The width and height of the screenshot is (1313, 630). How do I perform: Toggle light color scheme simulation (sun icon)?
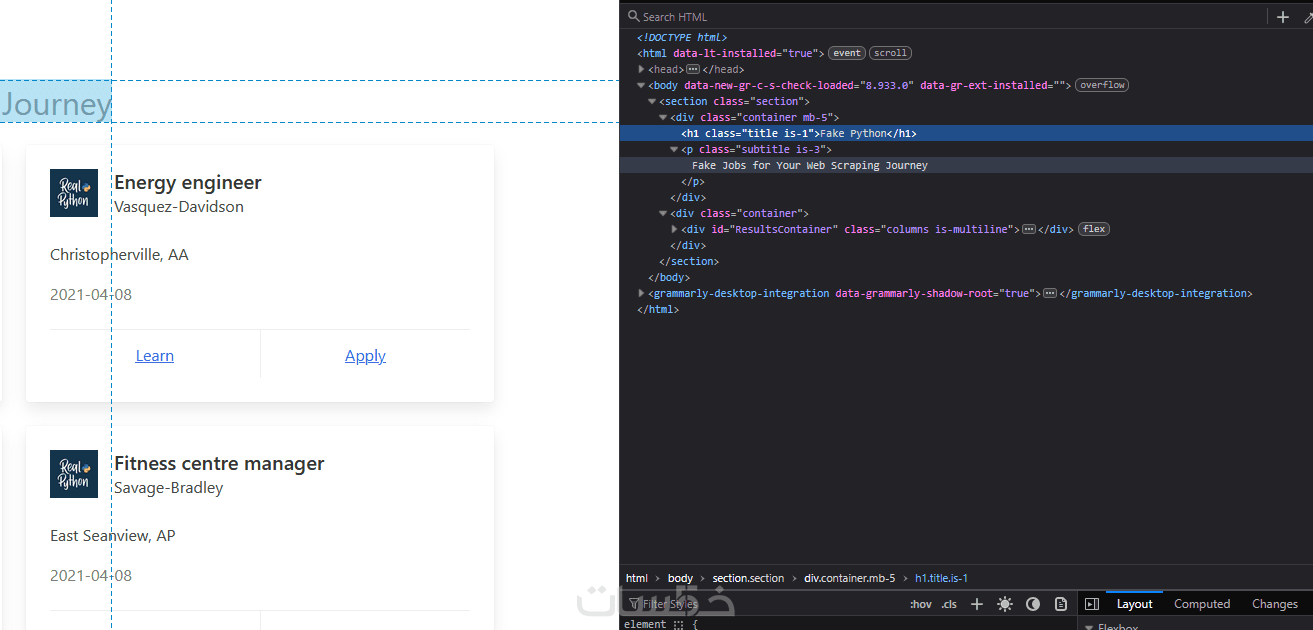1005,604
